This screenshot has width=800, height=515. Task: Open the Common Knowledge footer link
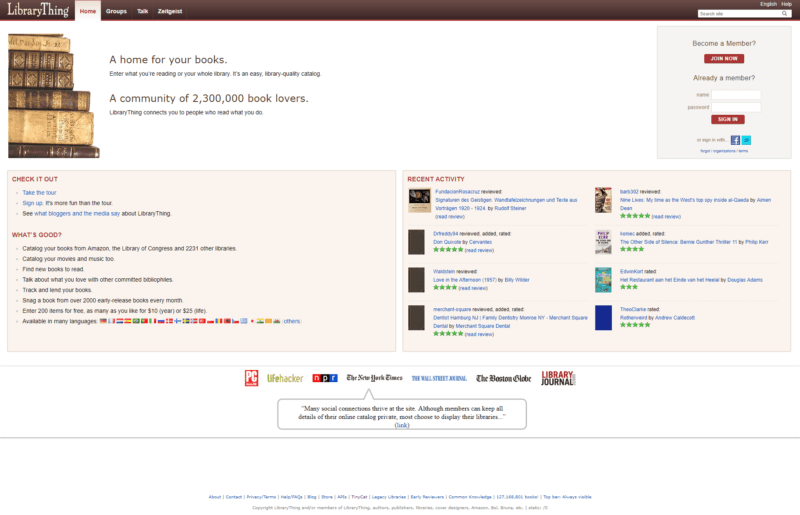(x=470, y=497)
